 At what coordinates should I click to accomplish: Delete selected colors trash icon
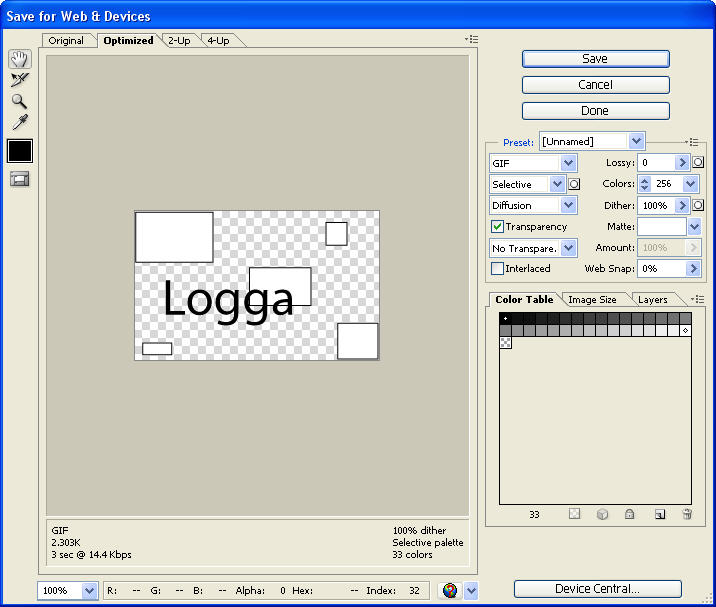[687, 514]
